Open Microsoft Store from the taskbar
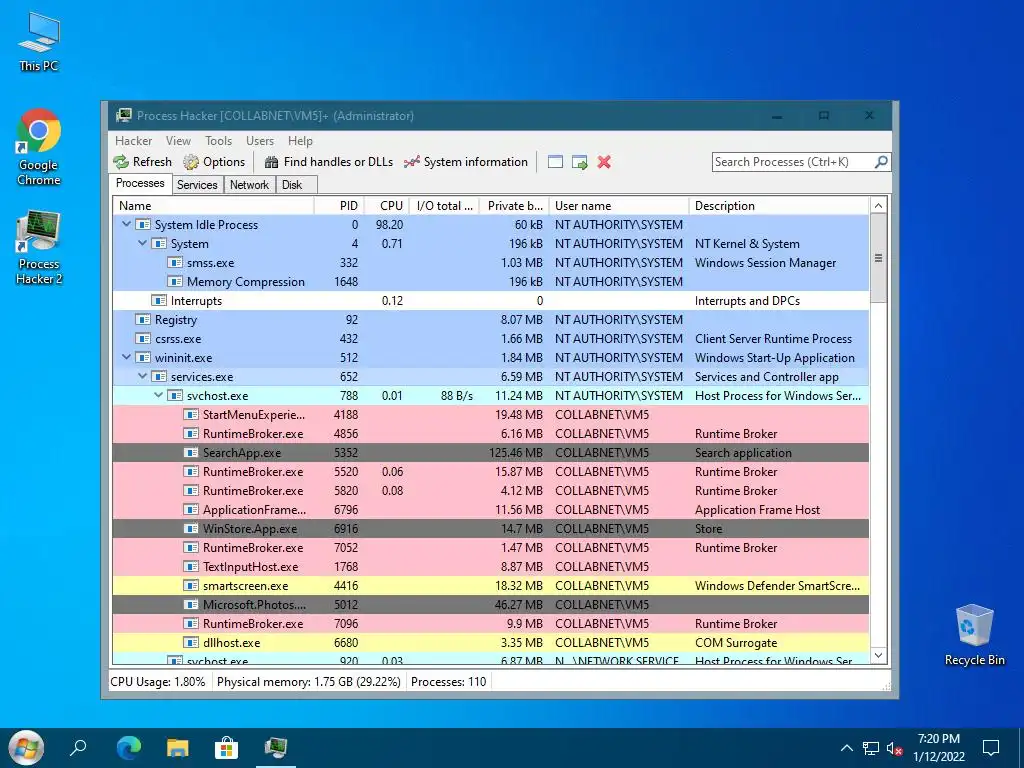The image size is (1024, 768). tap(227, 748)
